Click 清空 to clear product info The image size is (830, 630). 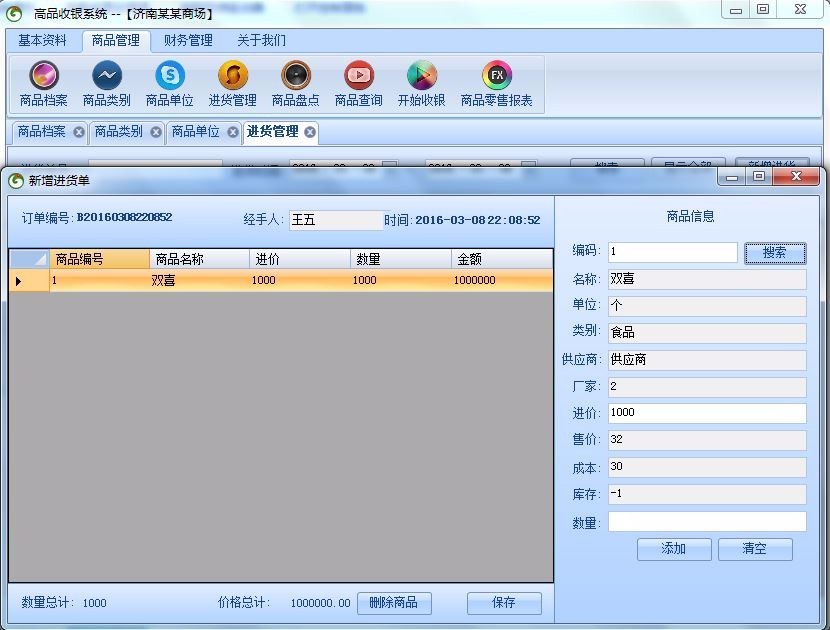tap(755, 549)
